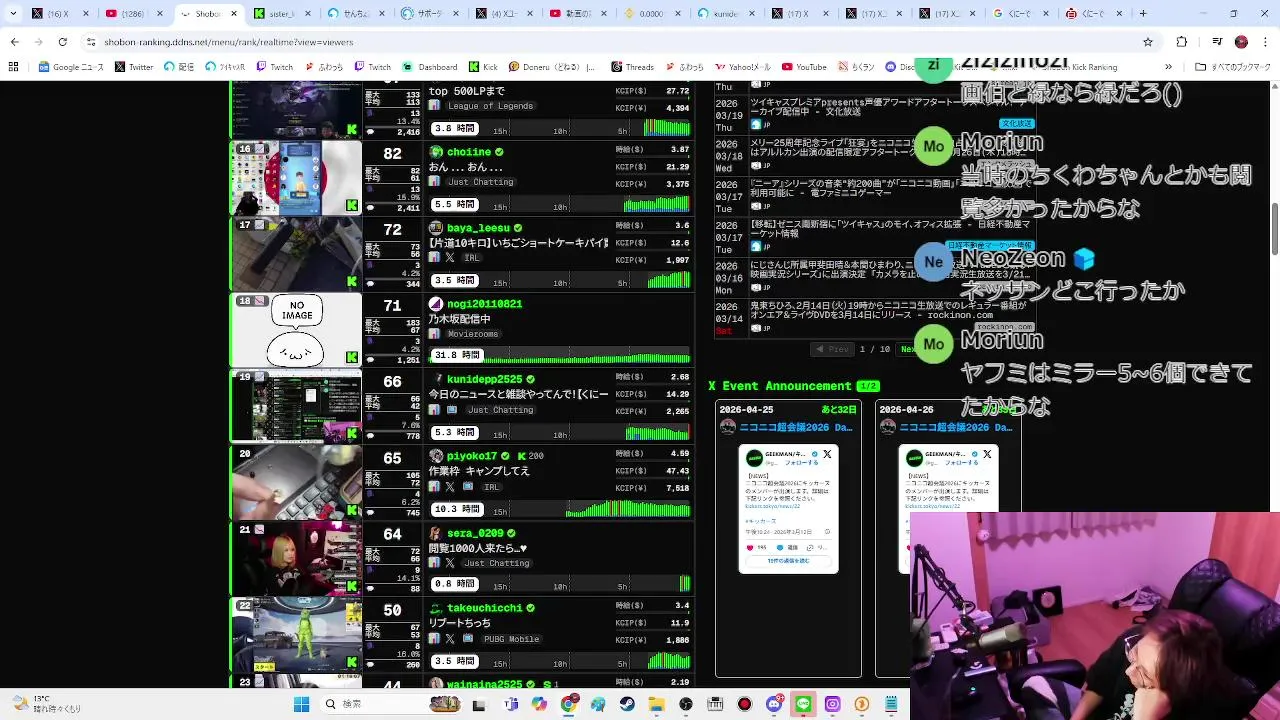Open the YouTube bookmark
The height and width of the screenshot is (720, 1280).
(x=805, y=67)
